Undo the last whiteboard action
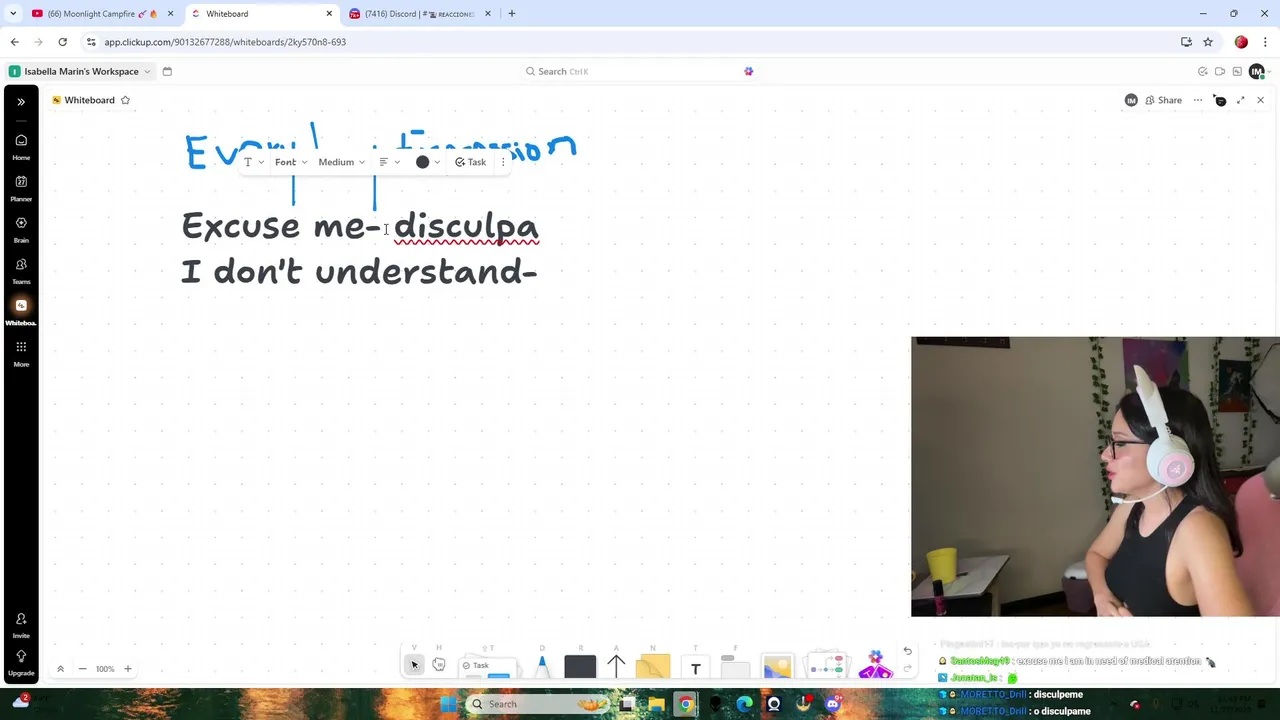Viewport: 1280px width, 720px height. point(907,652)
